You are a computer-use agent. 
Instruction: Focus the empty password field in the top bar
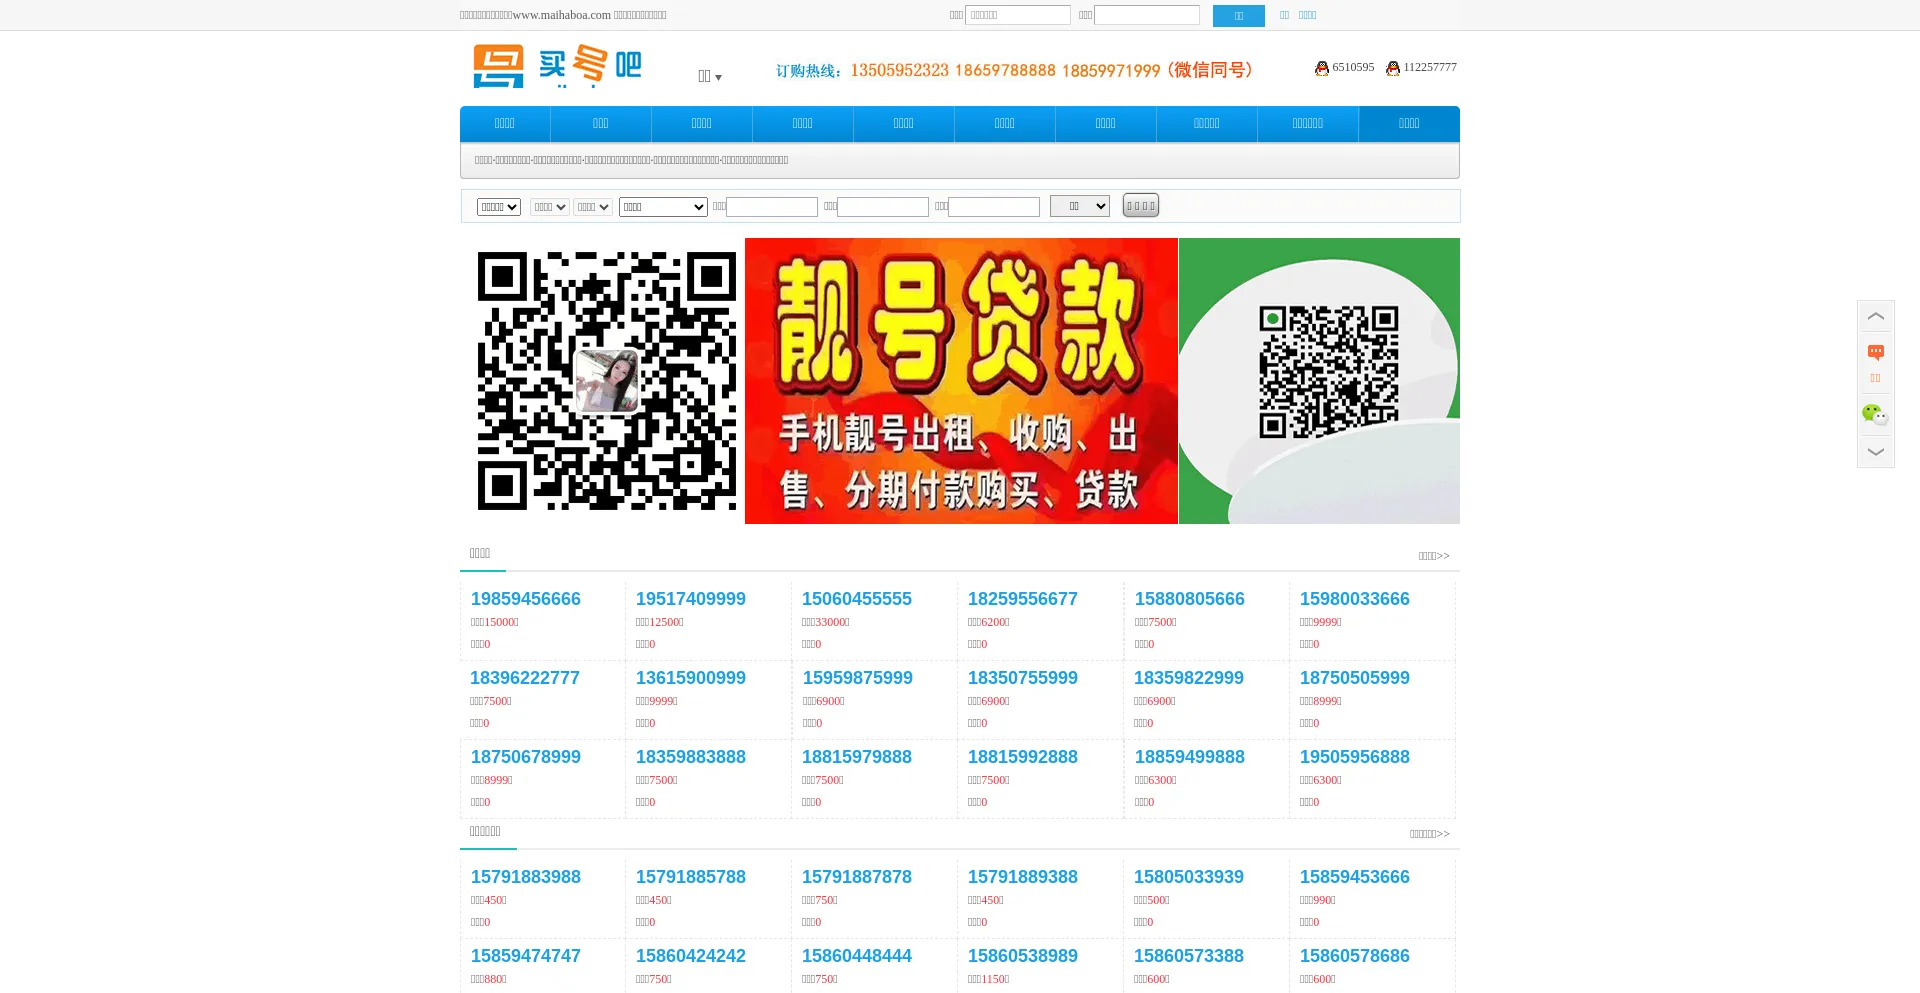coord(1147,15)
